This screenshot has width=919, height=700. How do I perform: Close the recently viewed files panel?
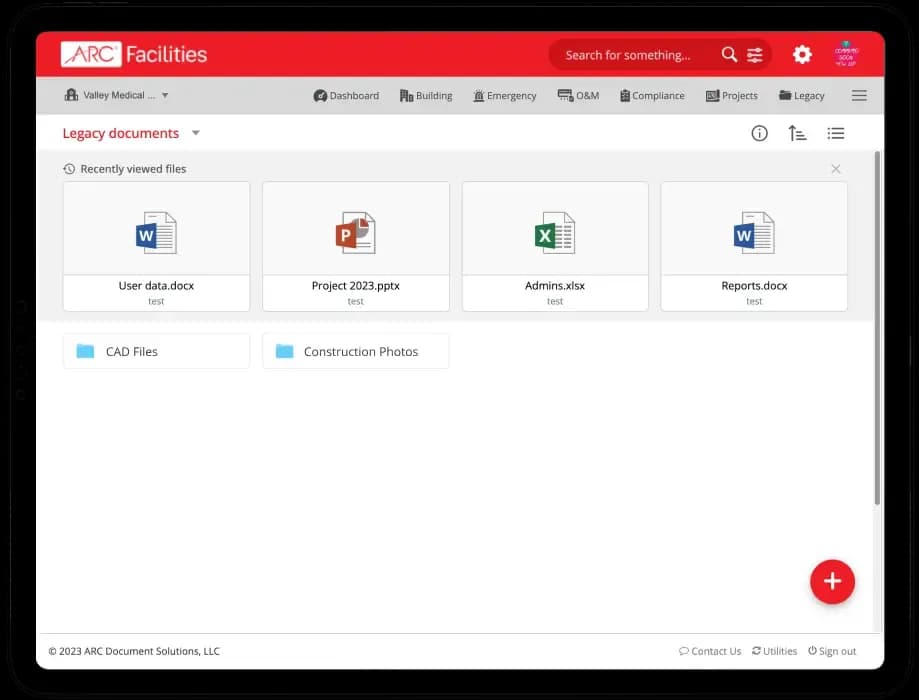click(836, 169)
